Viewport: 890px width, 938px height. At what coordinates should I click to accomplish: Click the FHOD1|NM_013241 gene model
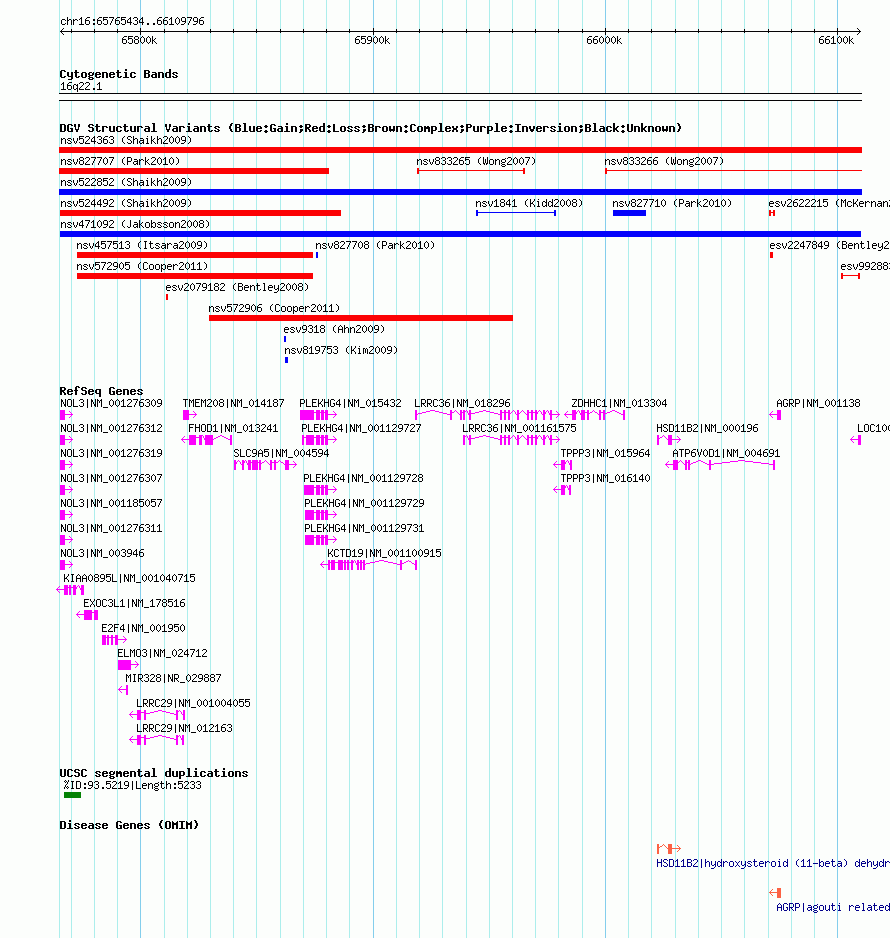(x=206, y=440)
